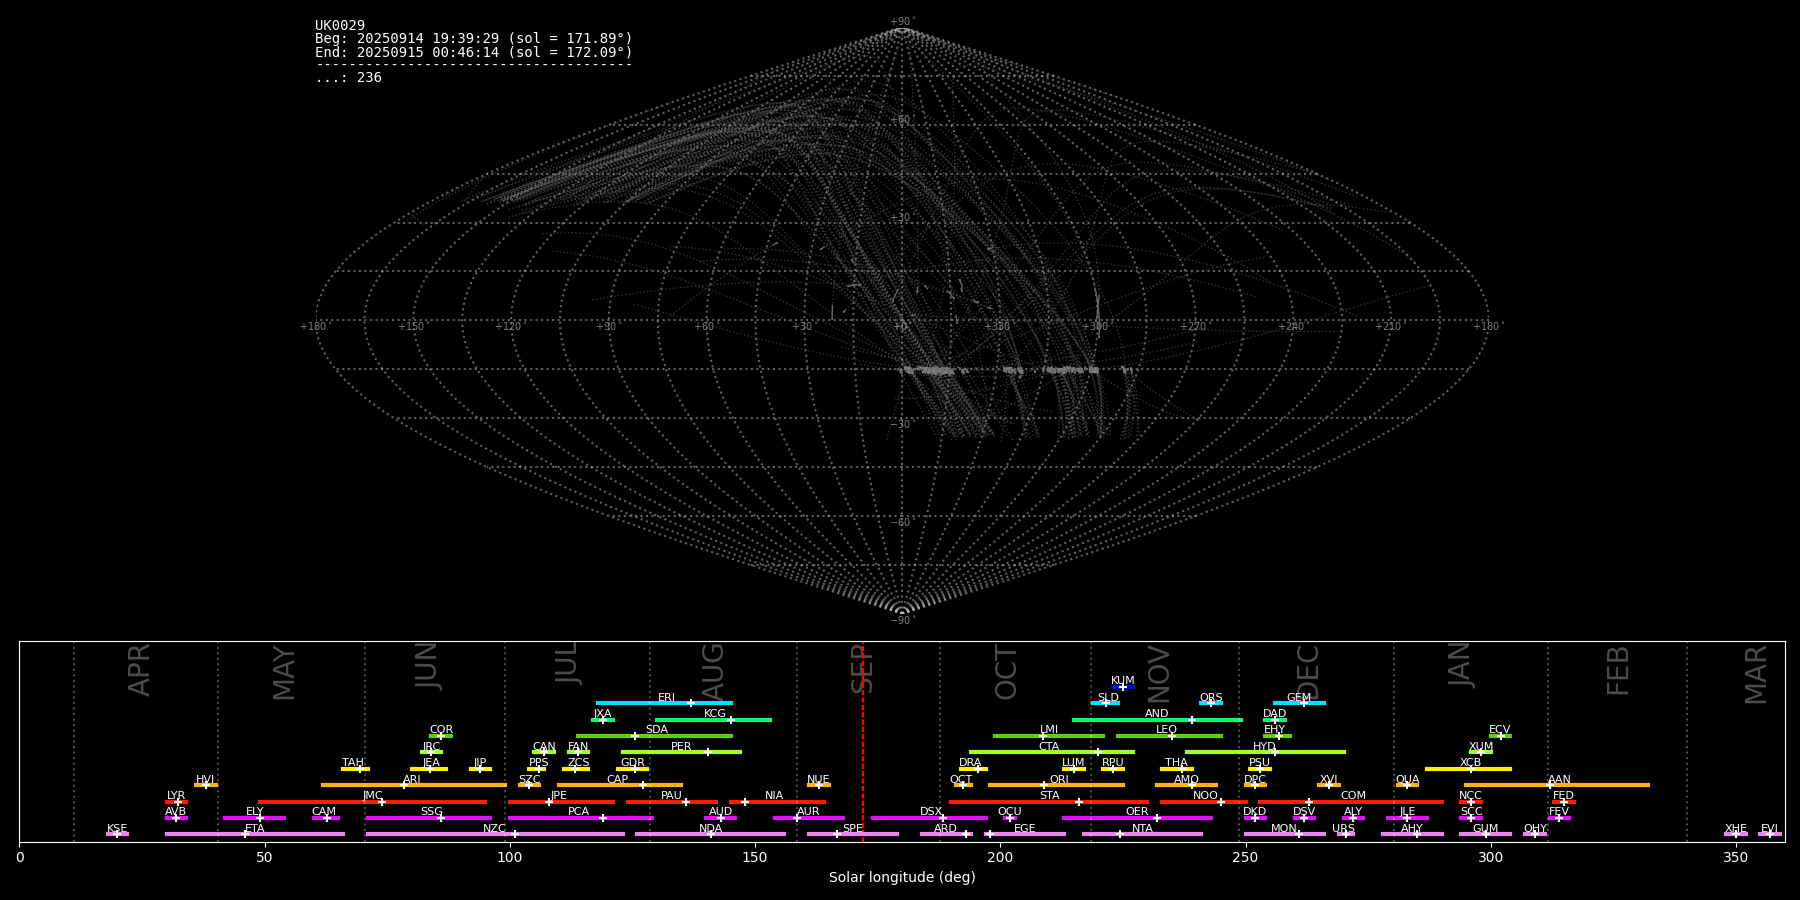Screen dimensions: 1800x900
Task: Click the LYR shower label
Action: [176, 796]
